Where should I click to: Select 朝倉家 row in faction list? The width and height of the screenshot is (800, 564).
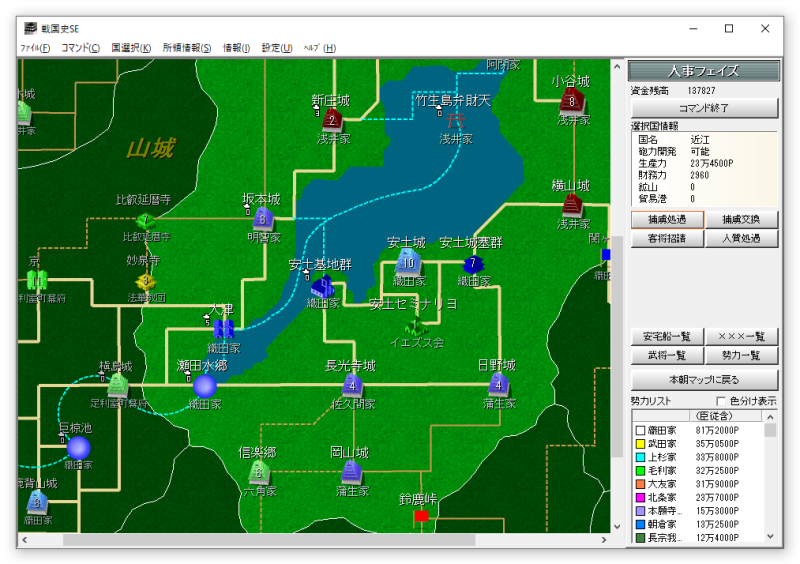tap(698, 524)
